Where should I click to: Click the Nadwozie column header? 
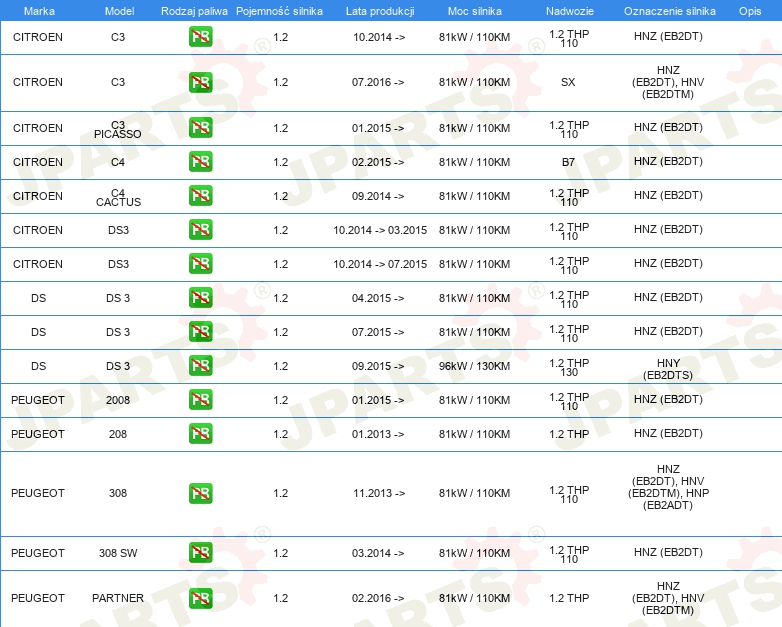point(570,11)
